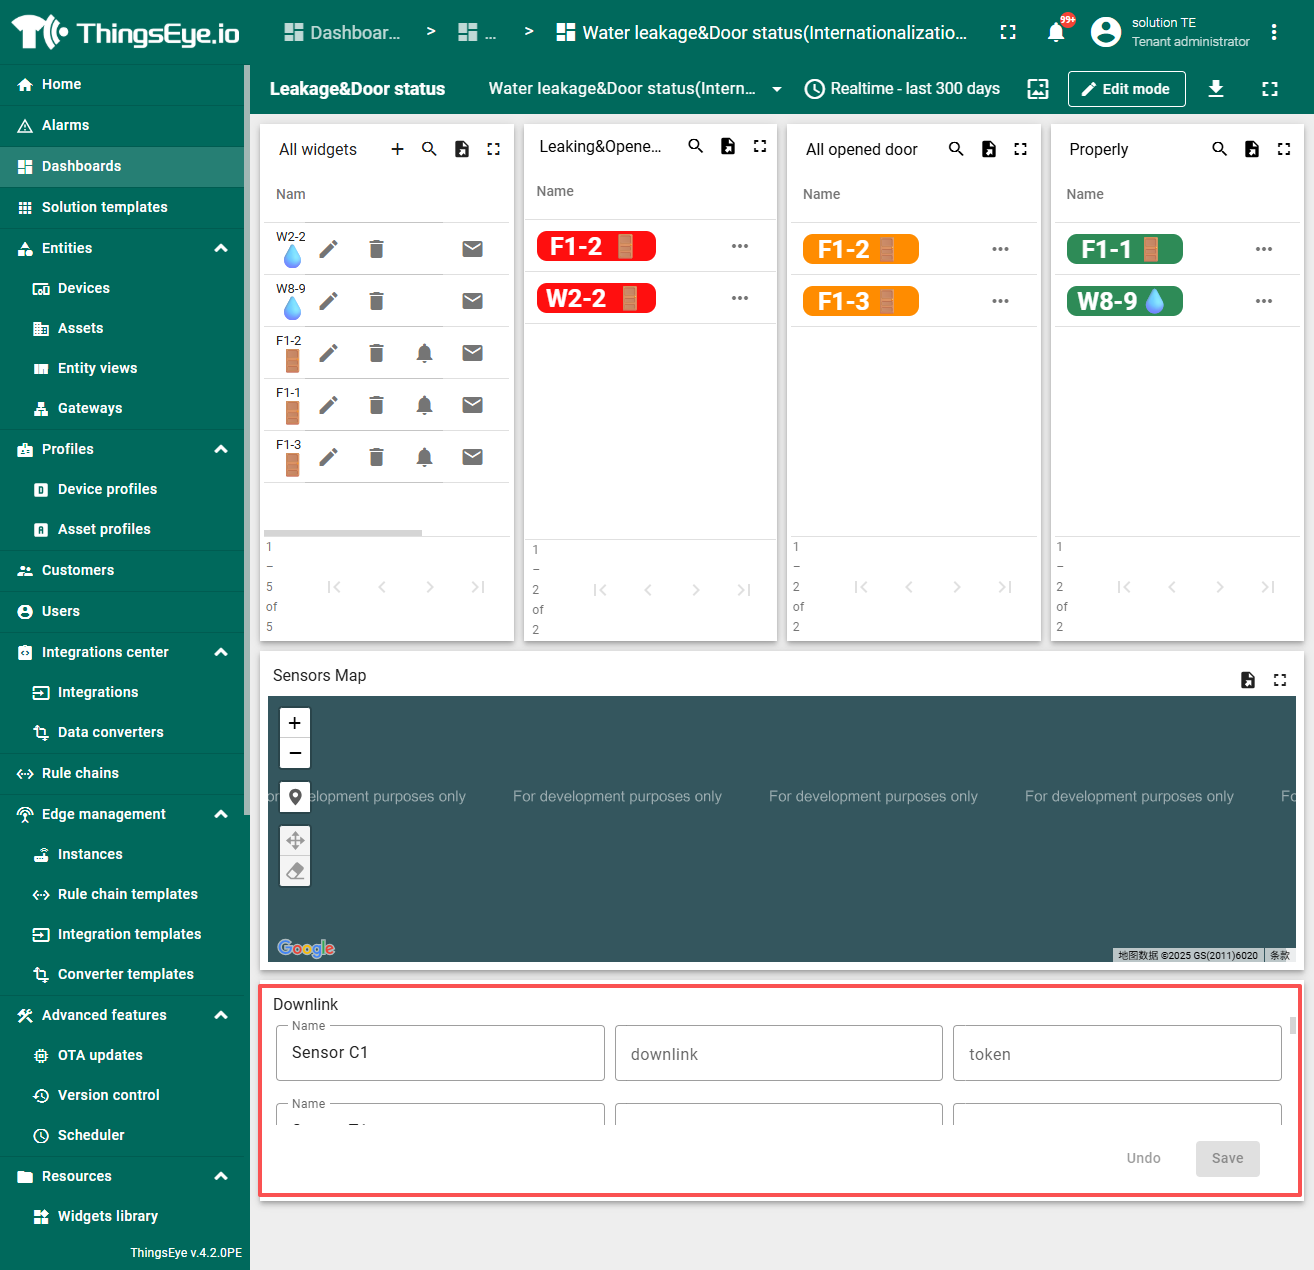
Task: Collapse the Entities sidebar section
Action: pos(221,248)
